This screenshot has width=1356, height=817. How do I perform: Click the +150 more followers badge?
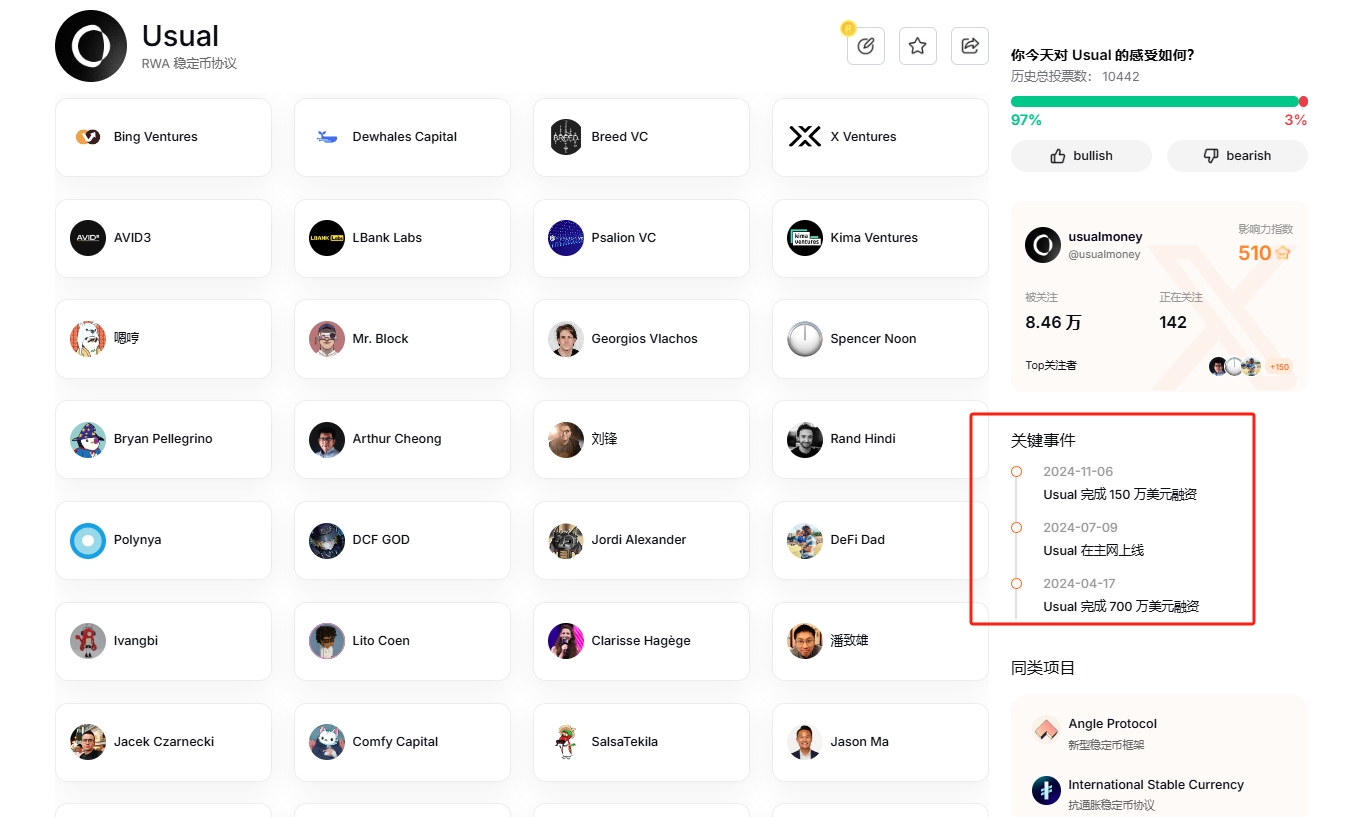pos(1279,367)
